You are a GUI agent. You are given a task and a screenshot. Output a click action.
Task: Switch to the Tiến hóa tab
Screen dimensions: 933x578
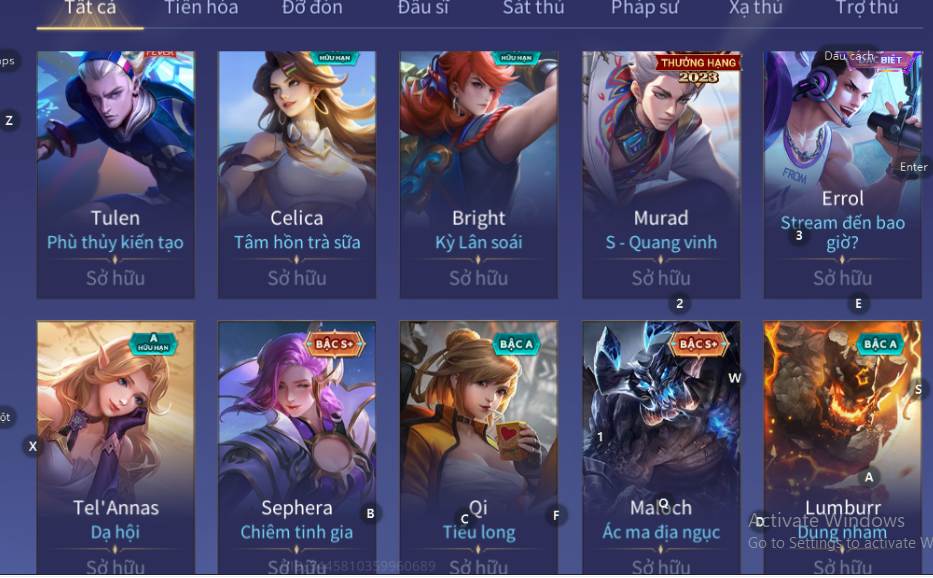[x=201, y=8]
